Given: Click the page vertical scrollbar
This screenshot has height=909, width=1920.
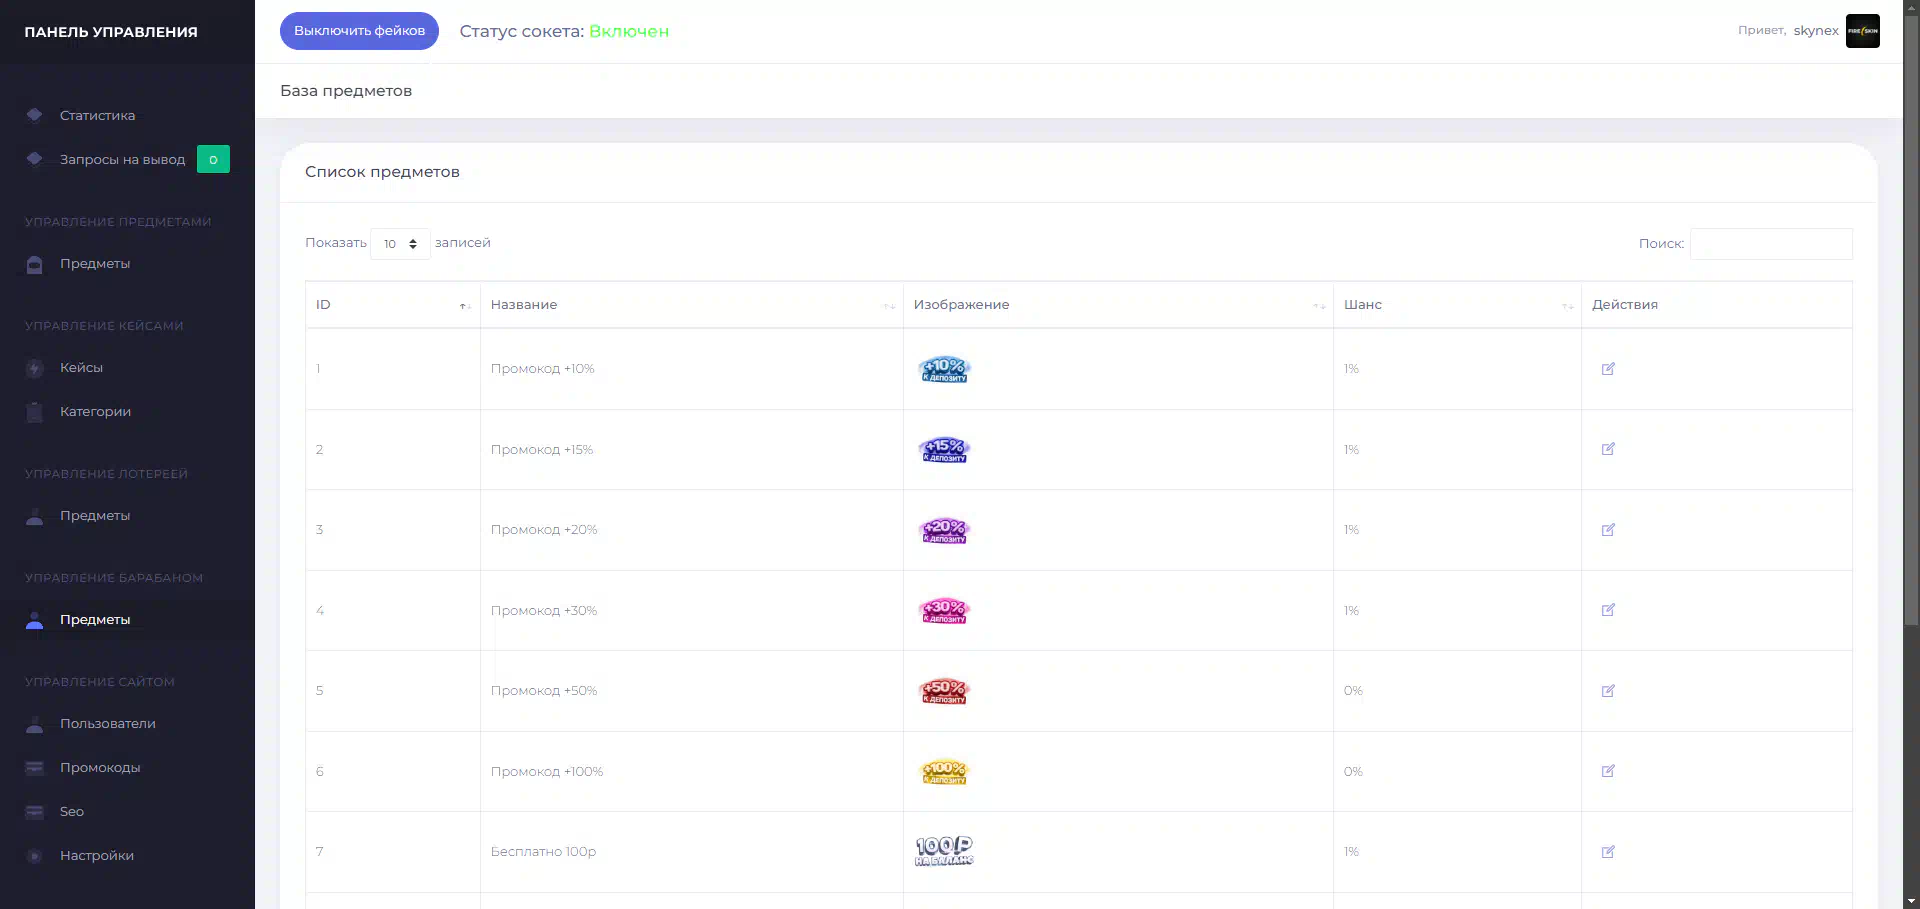Looking at the screenshot, I should 1911,400.
